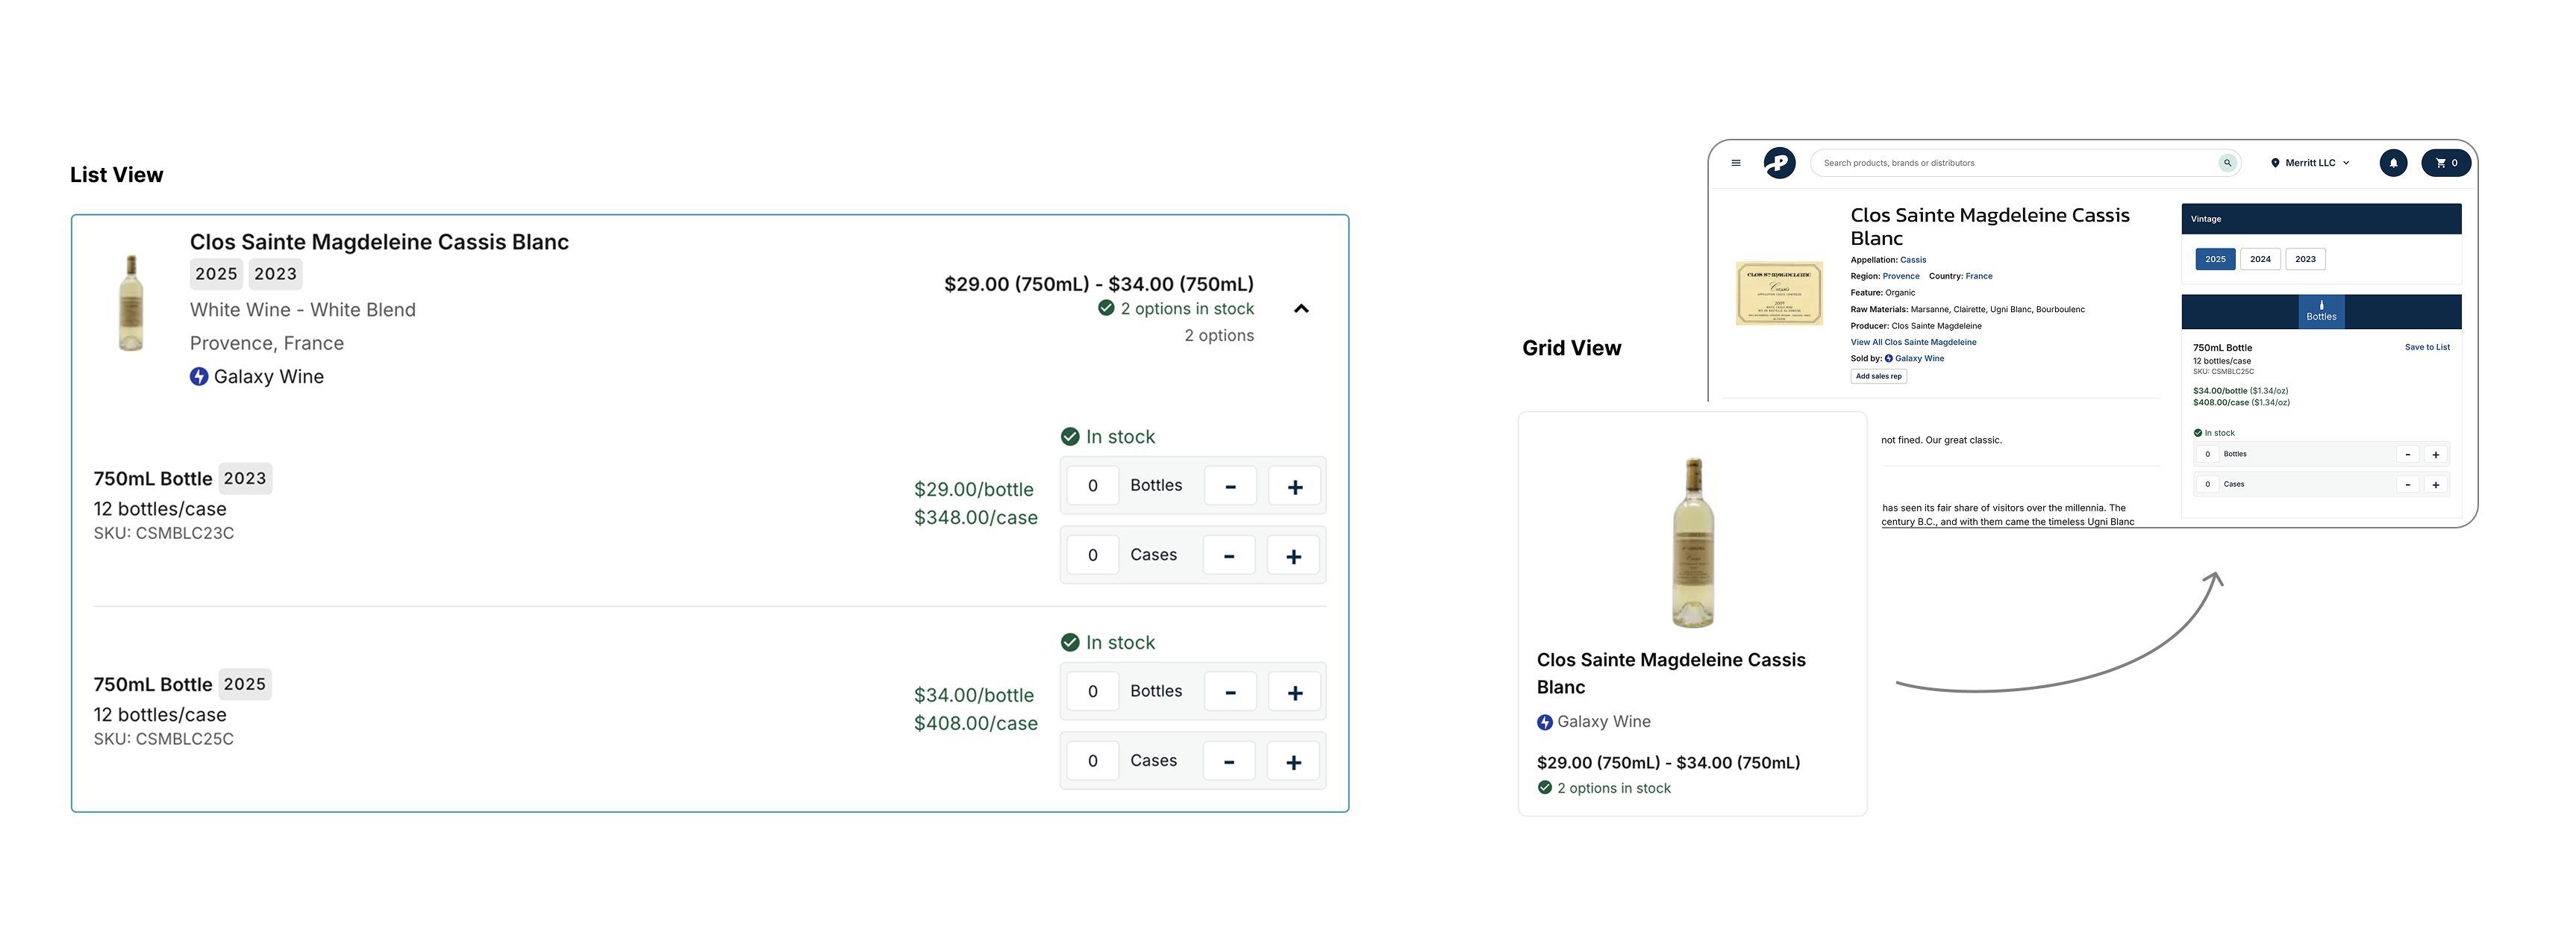Click Galaxy Wine icon on the grid card
2576x933 pixels.
click(1545, 722)
